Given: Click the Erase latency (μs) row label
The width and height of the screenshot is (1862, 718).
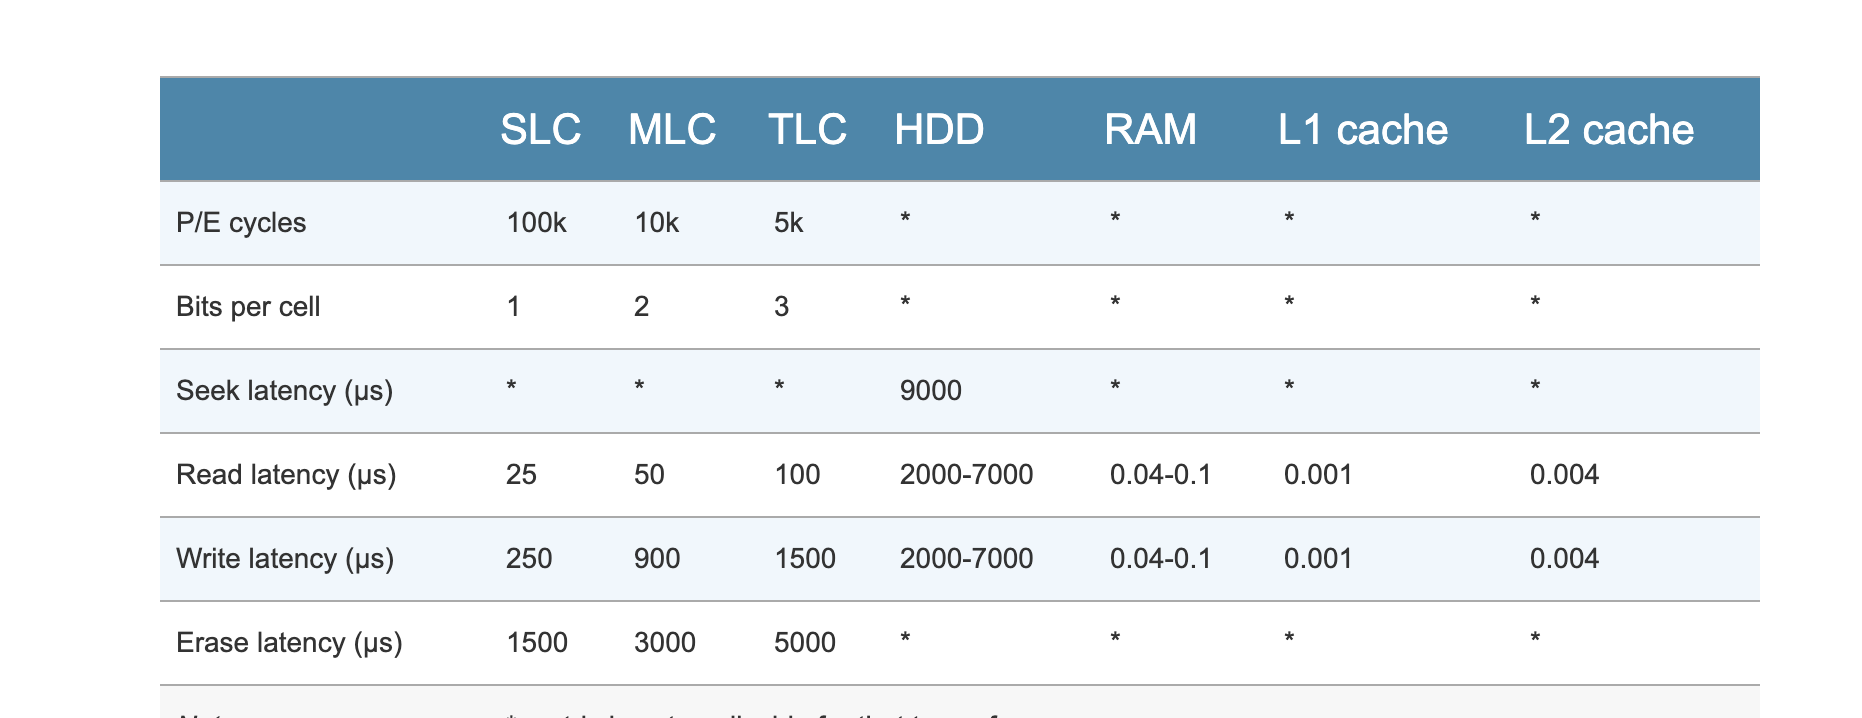Looking at the screenshot, I should tap(289, 642).
